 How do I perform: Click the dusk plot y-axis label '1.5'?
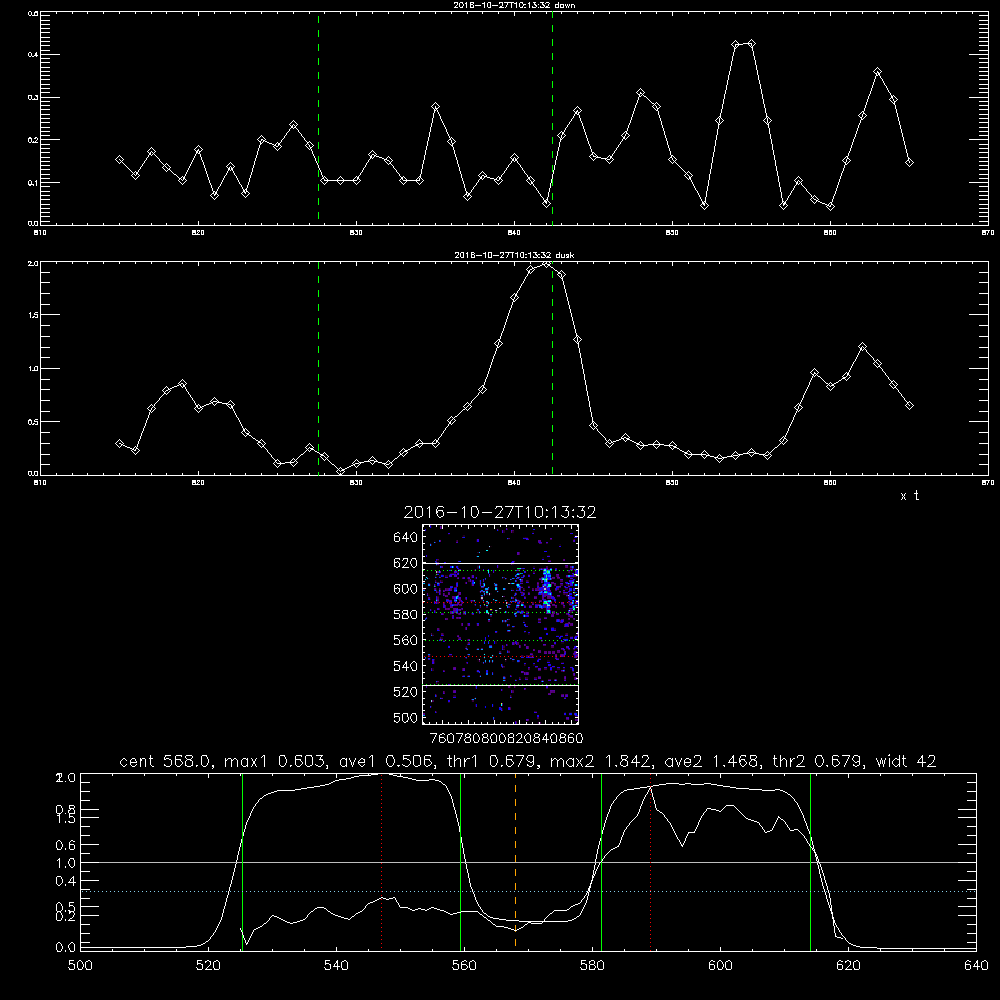click(x=33, y=315)
